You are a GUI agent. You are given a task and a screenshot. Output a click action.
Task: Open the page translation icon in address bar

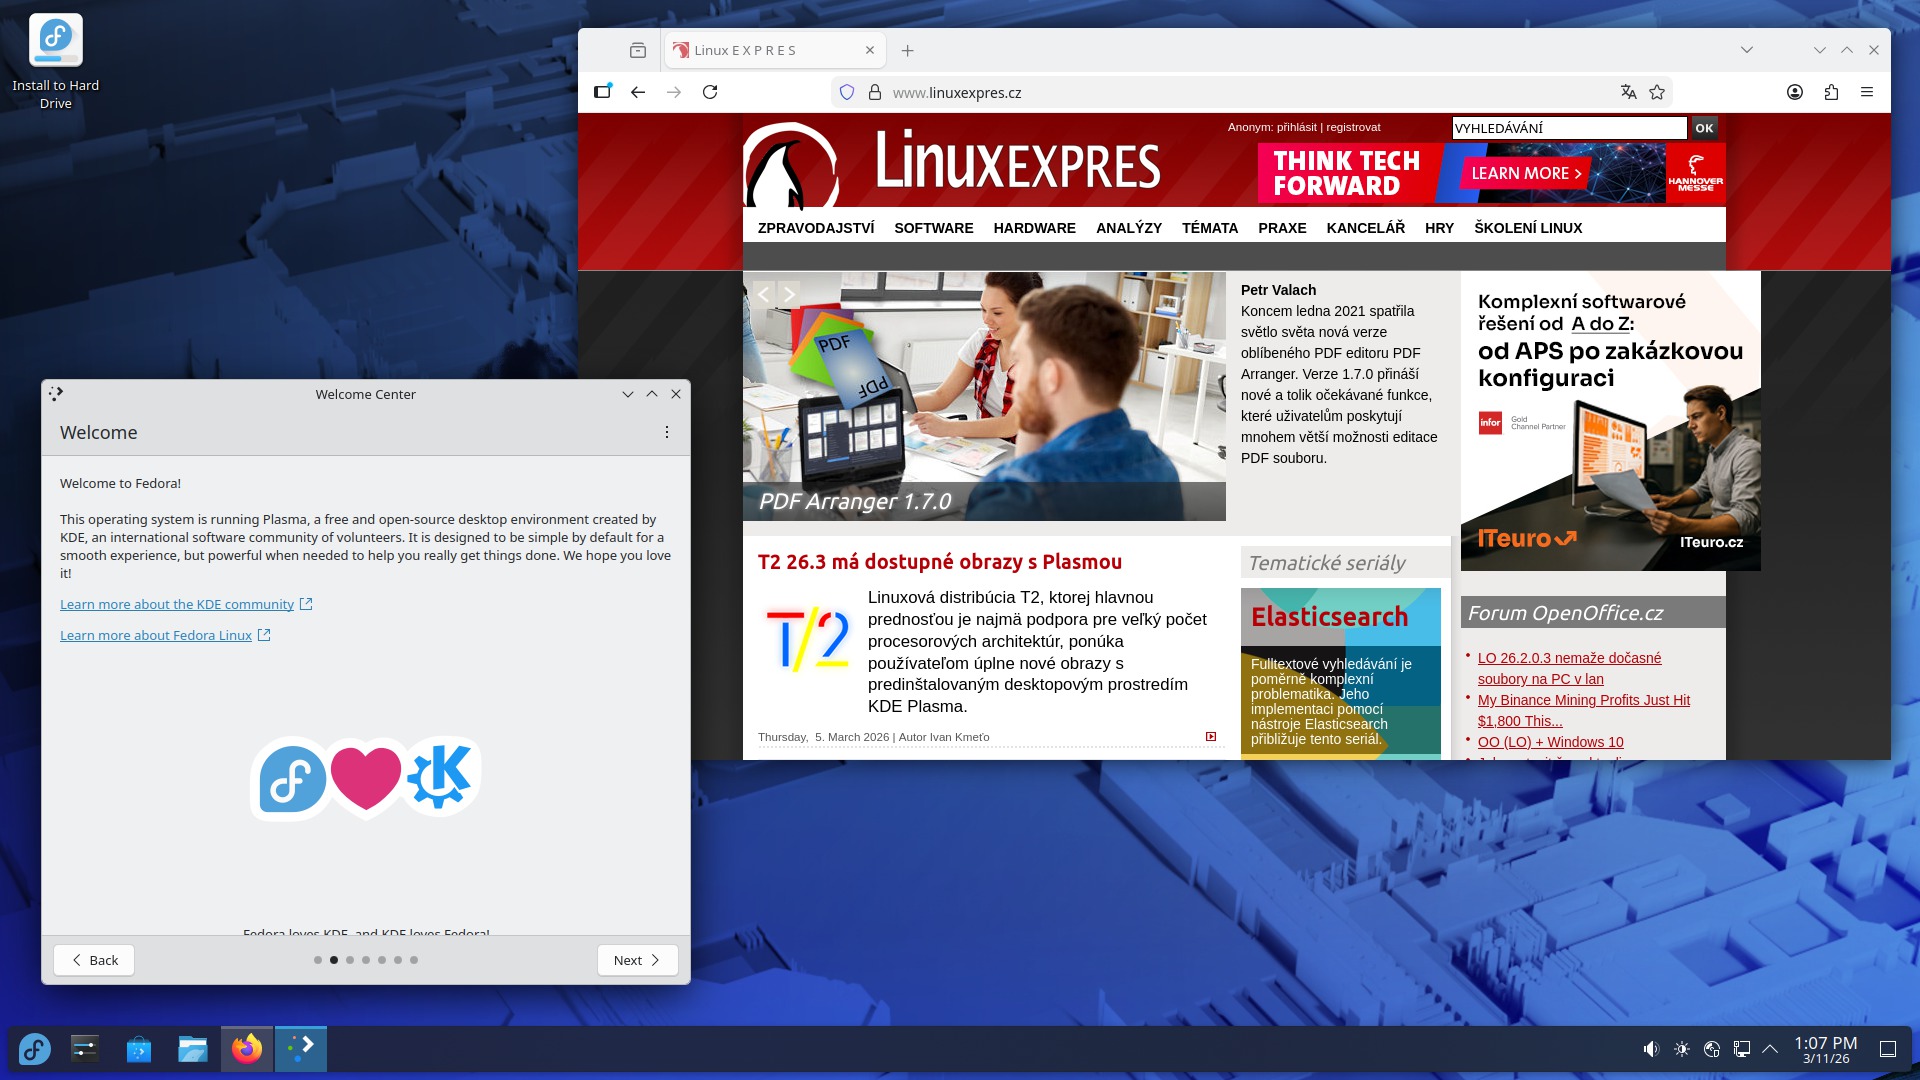pyautogui.click(x=1628, y=92)
